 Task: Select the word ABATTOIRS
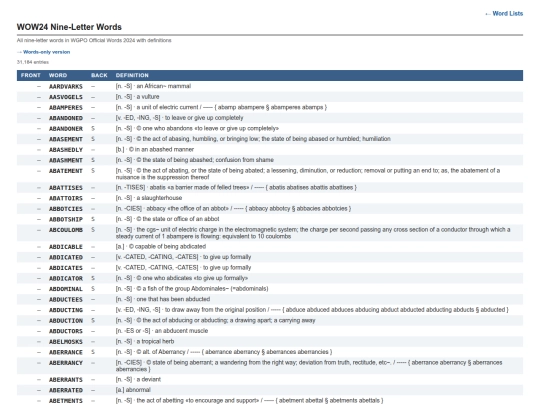click(x=66, y=198)
